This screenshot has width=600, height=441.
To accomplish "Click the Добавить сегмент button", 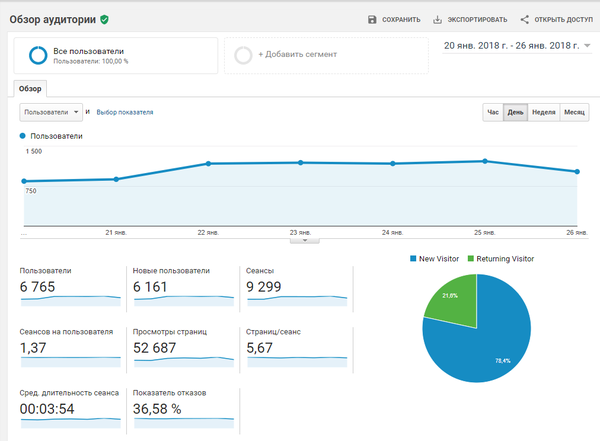I will (326, 55).
